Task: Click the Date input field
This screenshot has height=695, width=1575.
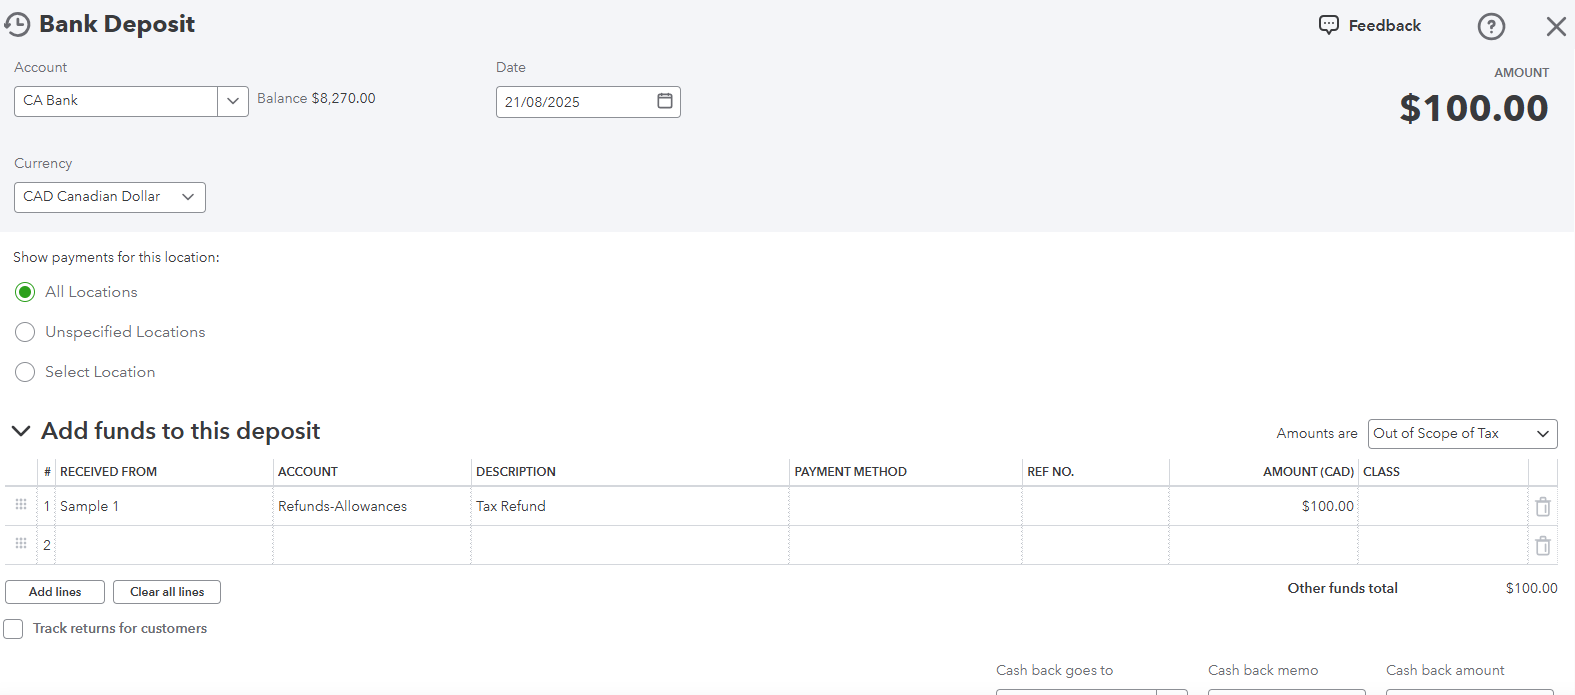Action: [575, 102]
